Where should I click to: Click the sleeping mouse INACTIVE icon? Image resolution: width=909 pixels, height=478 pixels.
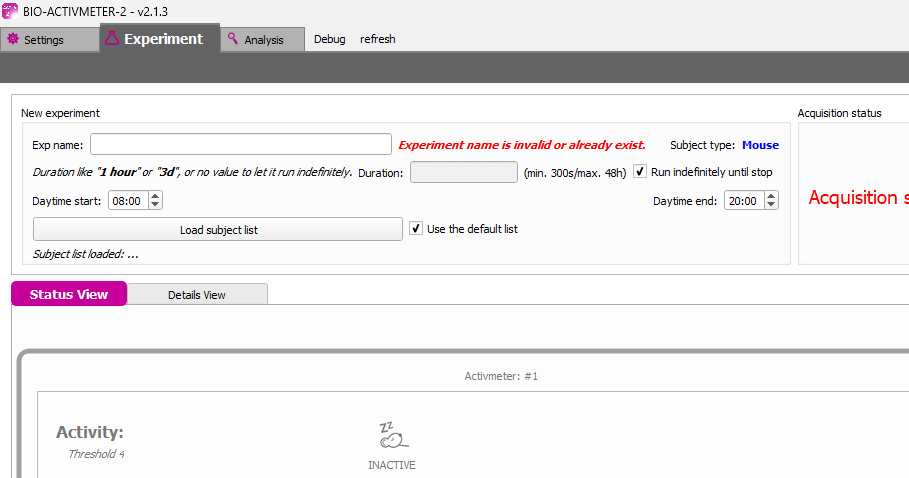[x=391, y=436]
